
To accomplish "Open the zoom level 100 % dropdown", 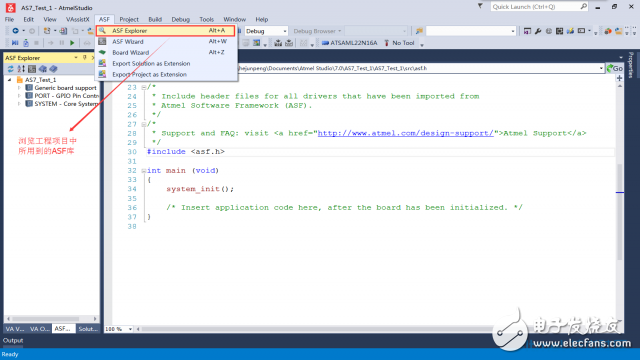I will pos(130,329).
